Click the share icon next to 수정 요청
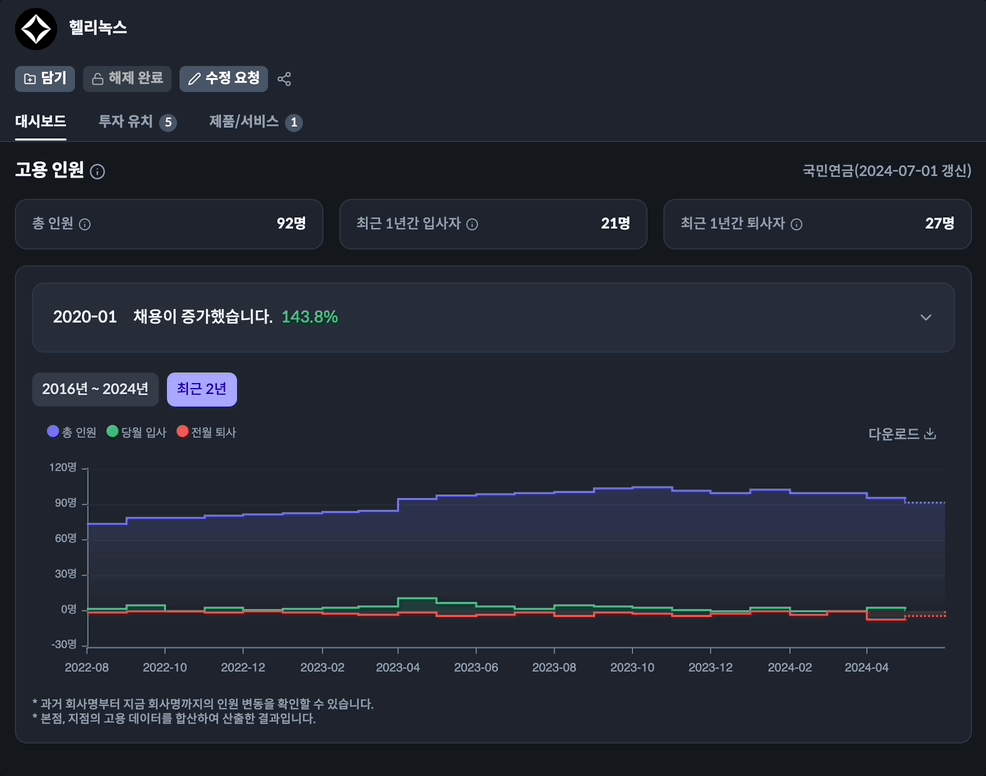This screenshot has width=986, height=776. [284, 79]
